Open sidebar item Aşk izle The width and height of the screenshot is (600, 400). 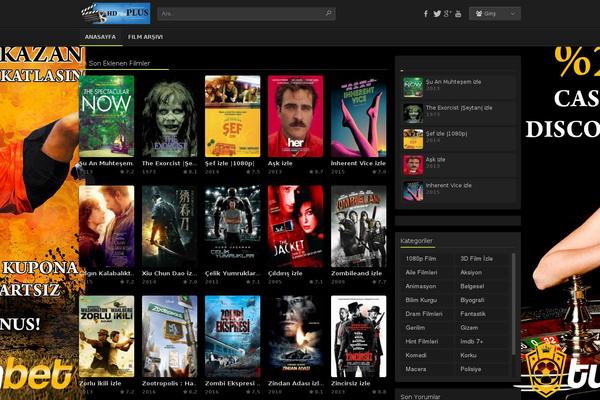(435, 160)
